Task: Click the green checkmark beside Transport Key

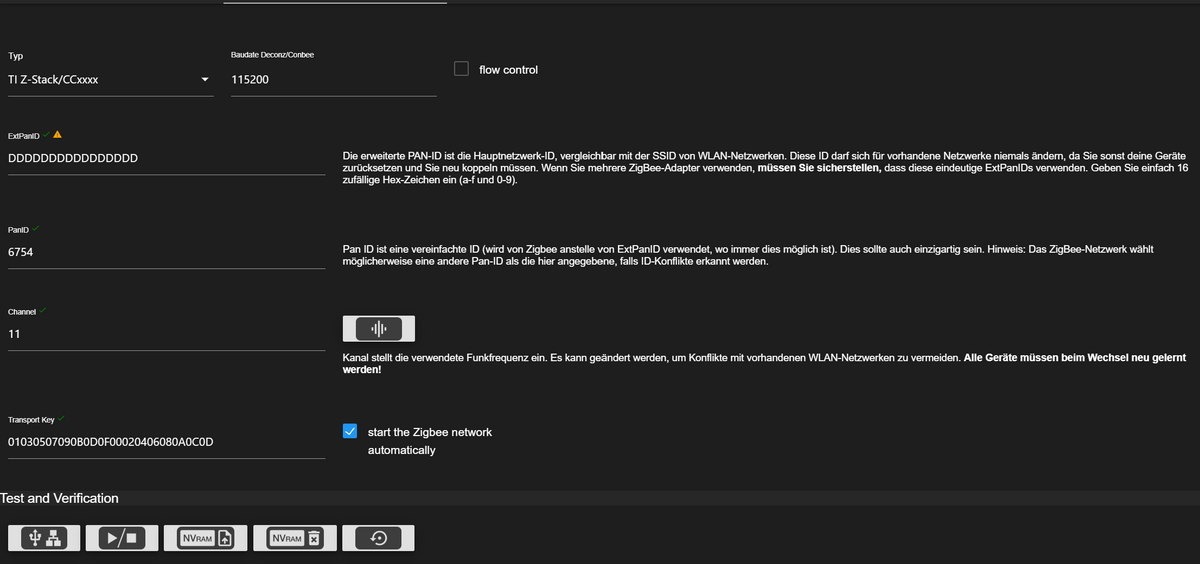Action: tap(62, 418)
